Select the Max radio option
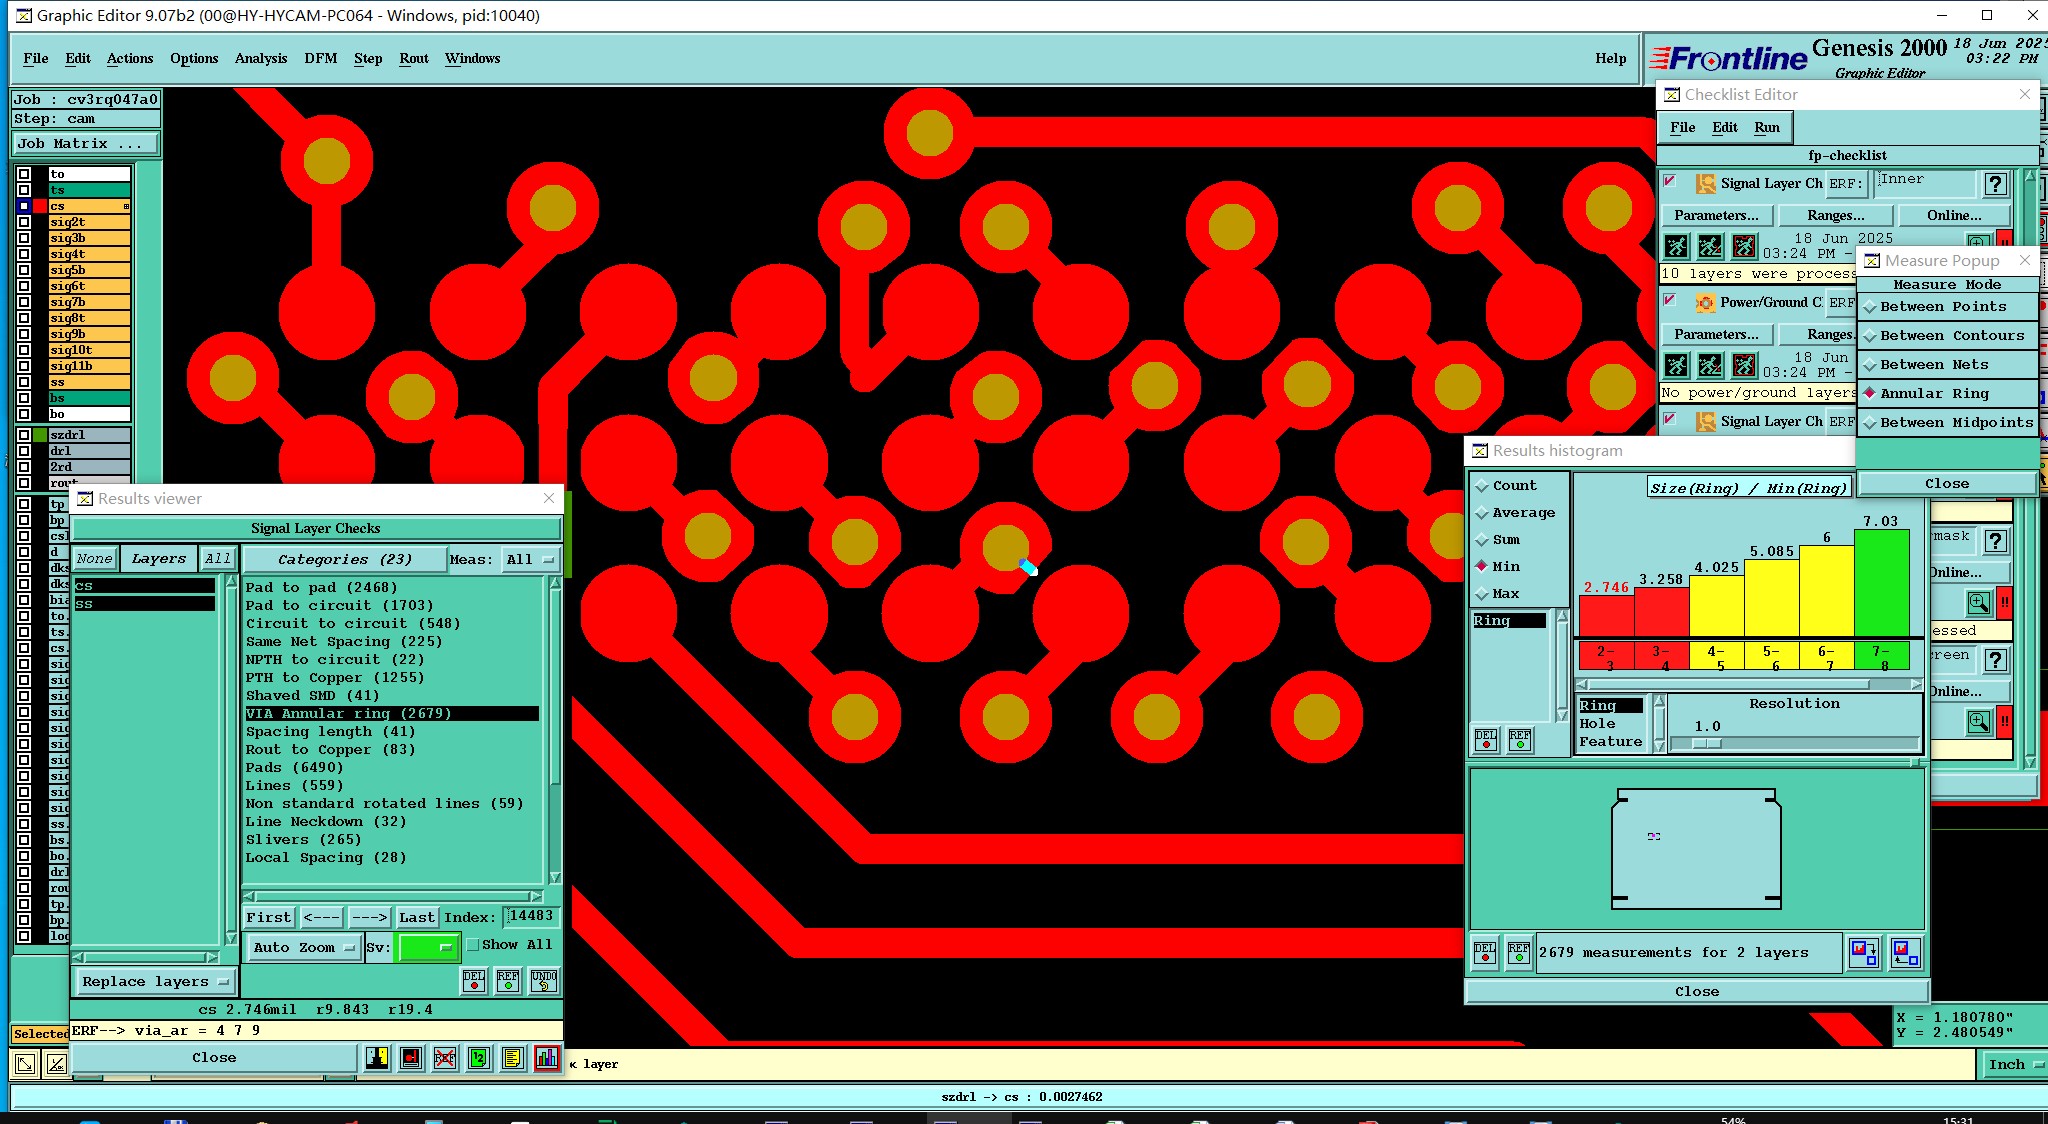This screenshot has height=1124, width=2048. [1483, 594]
